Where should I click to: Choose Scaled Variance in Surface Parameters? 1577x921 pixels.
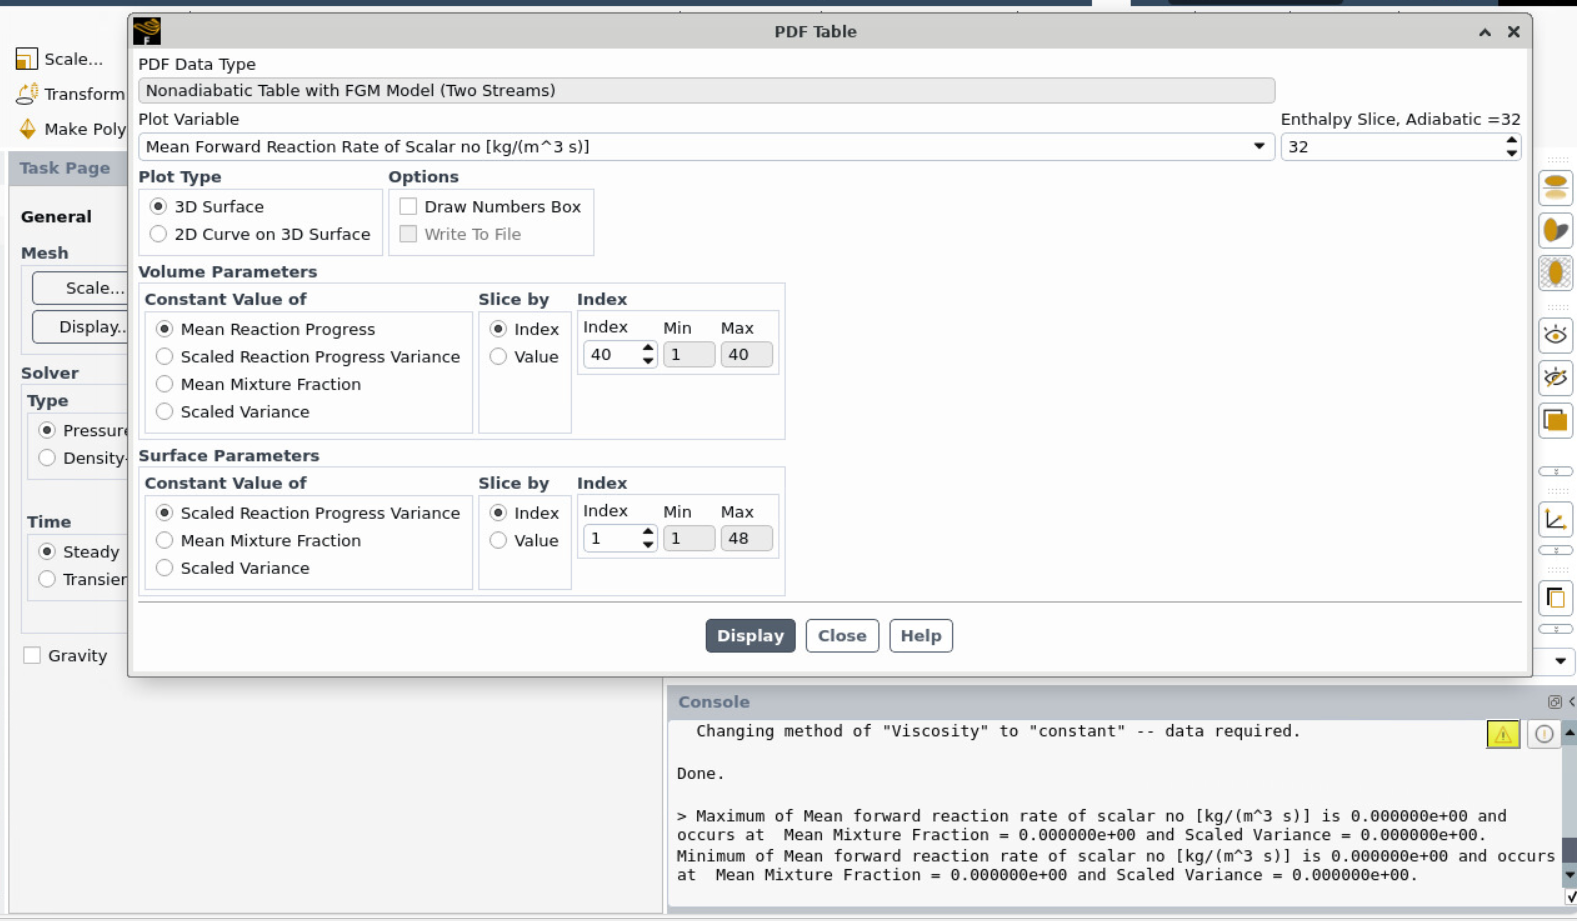[164, 568]
